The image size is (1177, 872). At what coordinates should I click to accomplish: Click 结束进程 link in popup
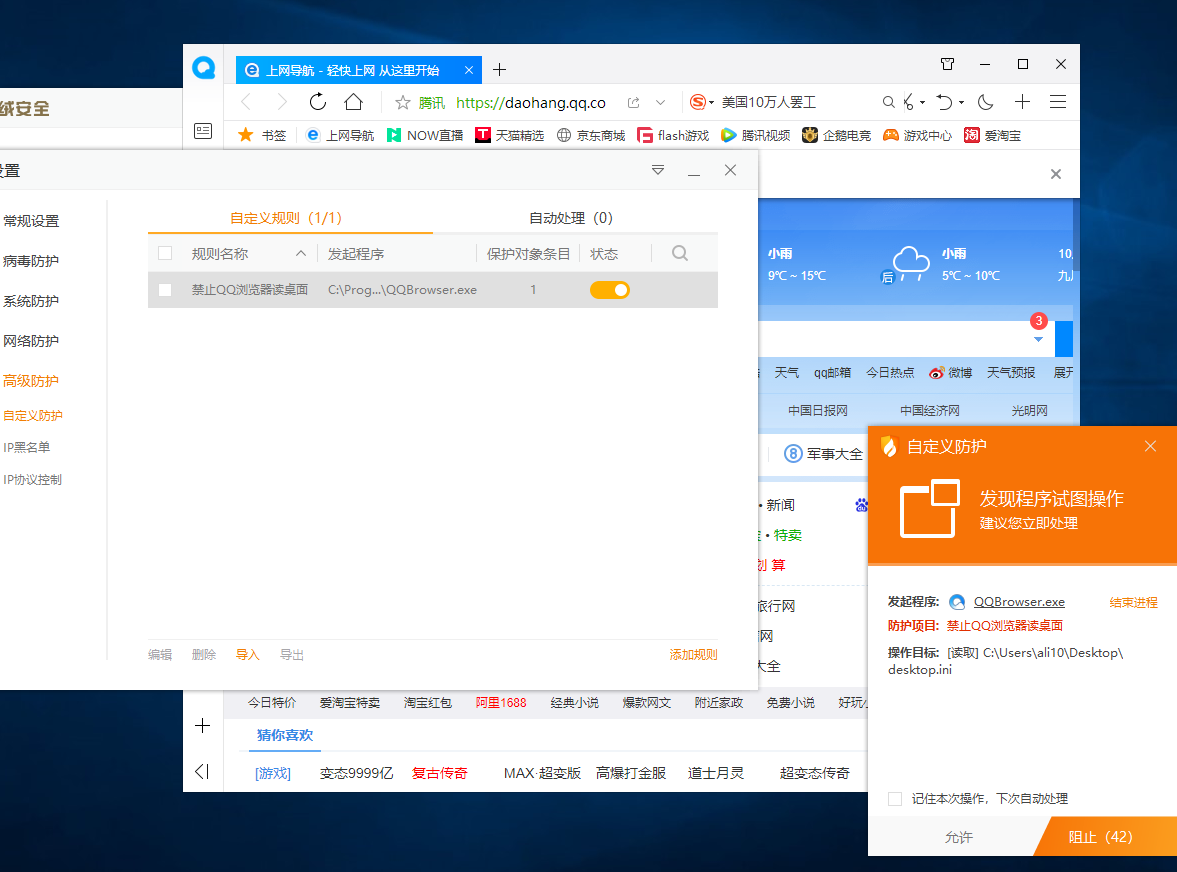pyautogui.click(x=1133, y=603)
